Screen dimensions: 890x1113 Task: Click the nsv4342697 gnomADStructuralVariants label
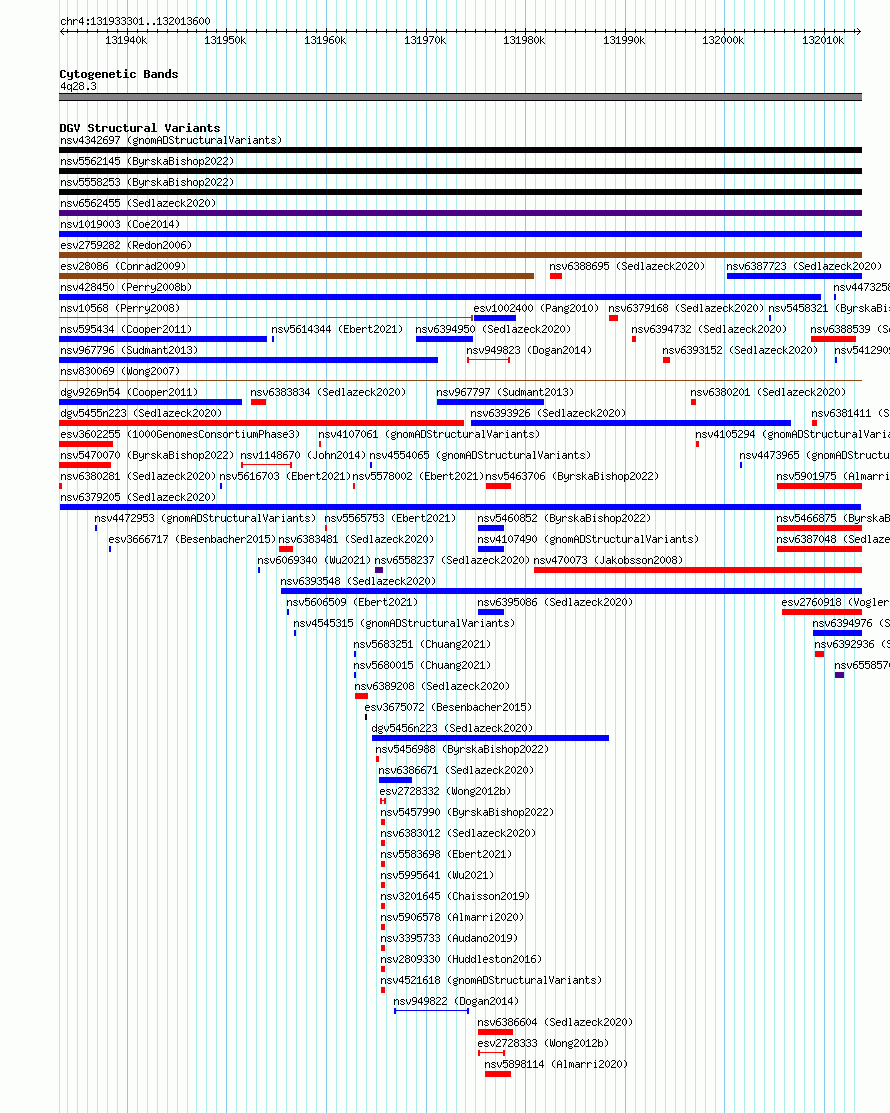pos(171,141)
